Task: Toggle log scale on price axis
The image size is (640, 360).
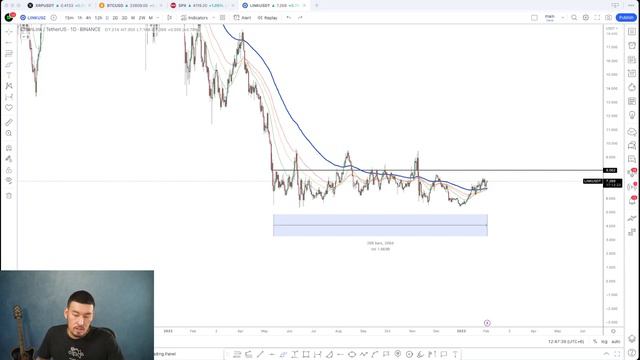Action: (x=604, y=342)
